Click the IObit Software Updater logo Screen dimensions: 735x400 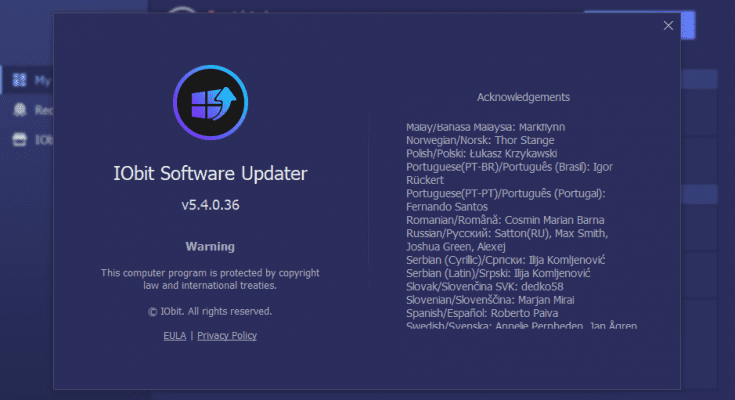point(210,101)
